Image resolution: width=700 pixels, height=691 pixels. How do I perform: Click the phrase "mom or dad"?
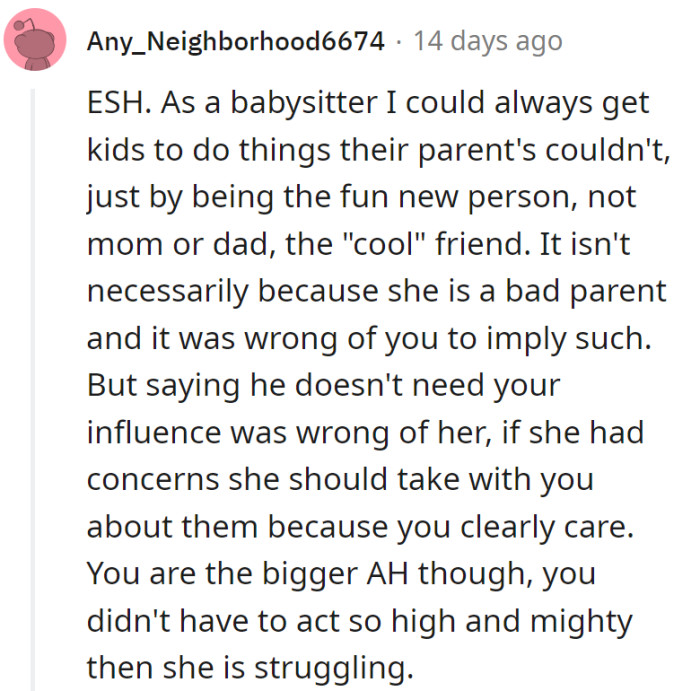[169, 242]
